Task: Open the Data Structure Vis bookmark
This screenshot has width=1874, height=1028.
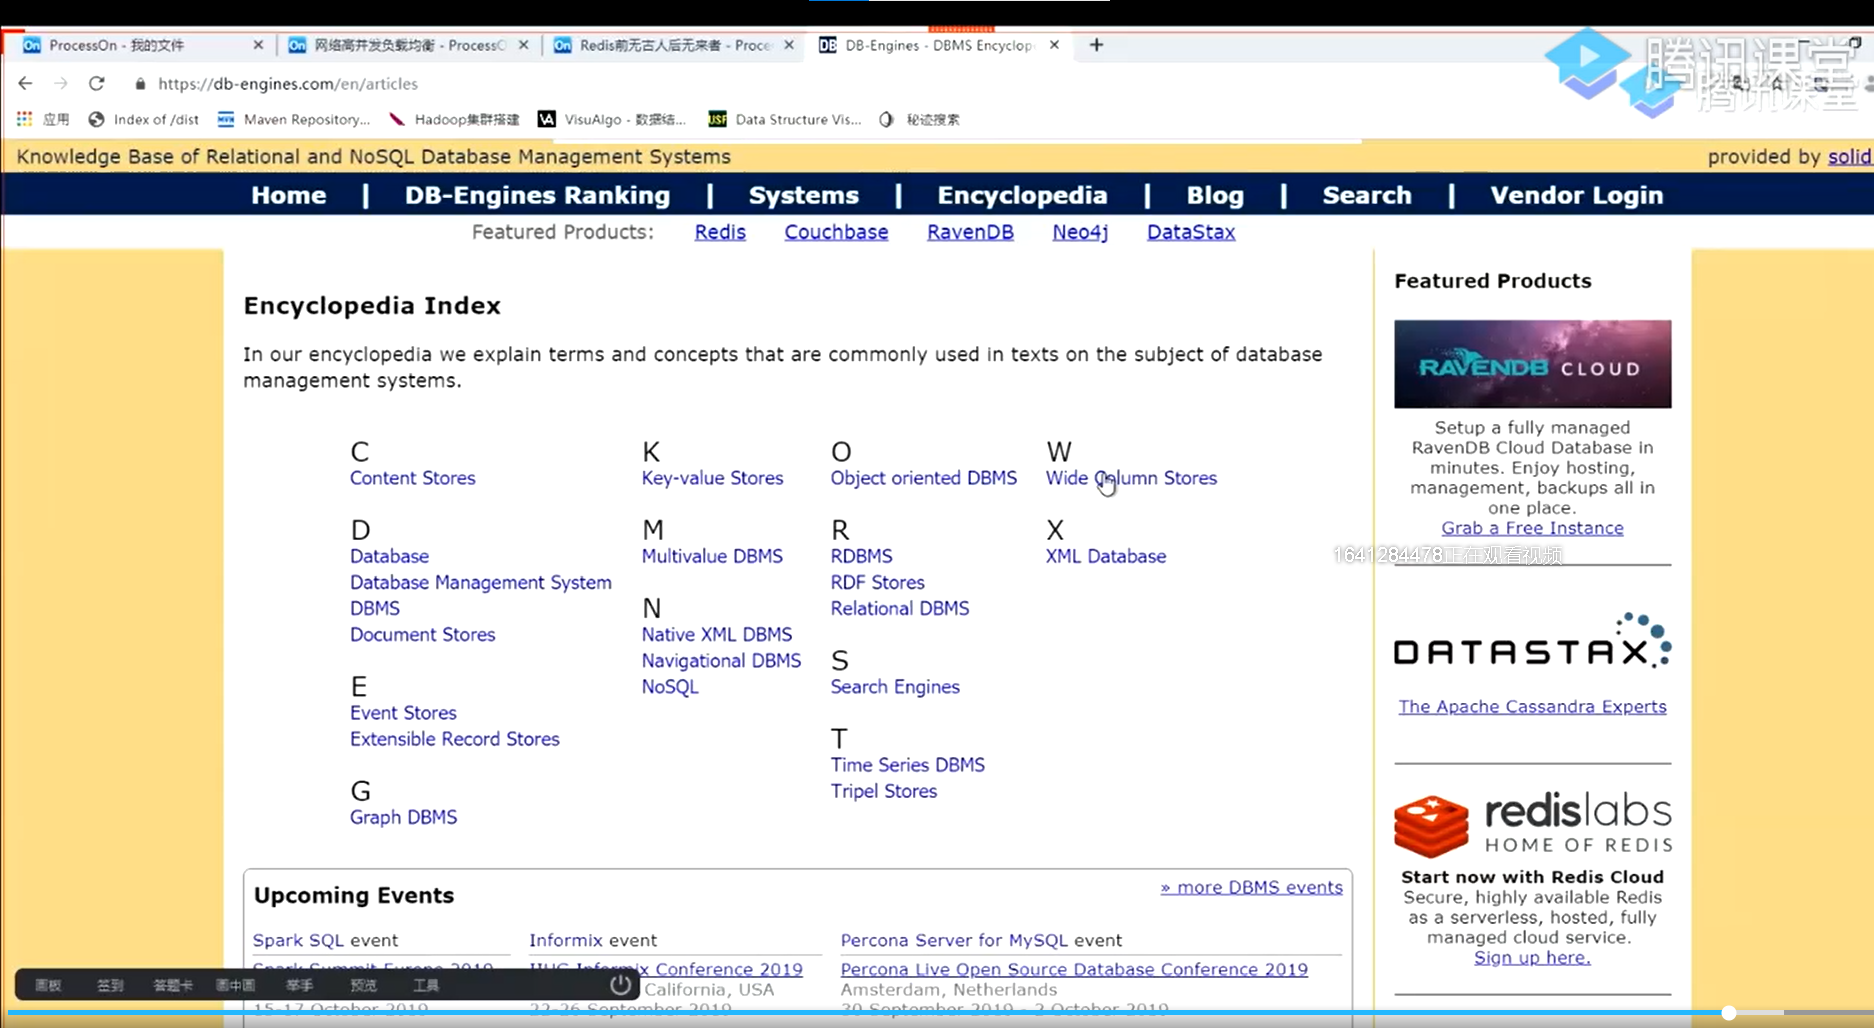Action: tap(785, 119)
